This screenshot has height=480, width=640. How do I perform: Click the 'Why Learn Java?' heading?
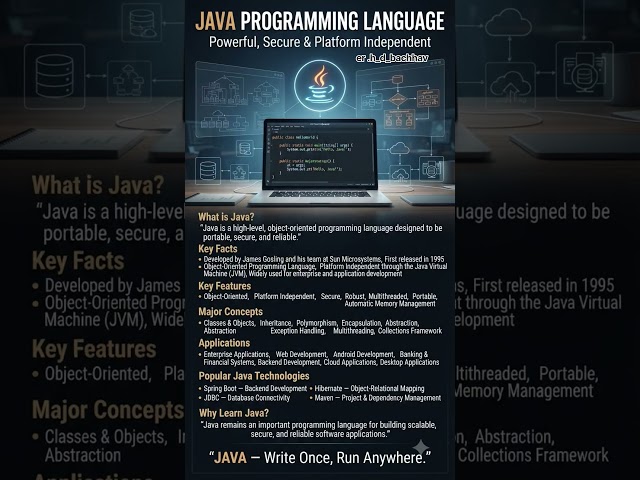pyautogui.click(x=234, y=413)
